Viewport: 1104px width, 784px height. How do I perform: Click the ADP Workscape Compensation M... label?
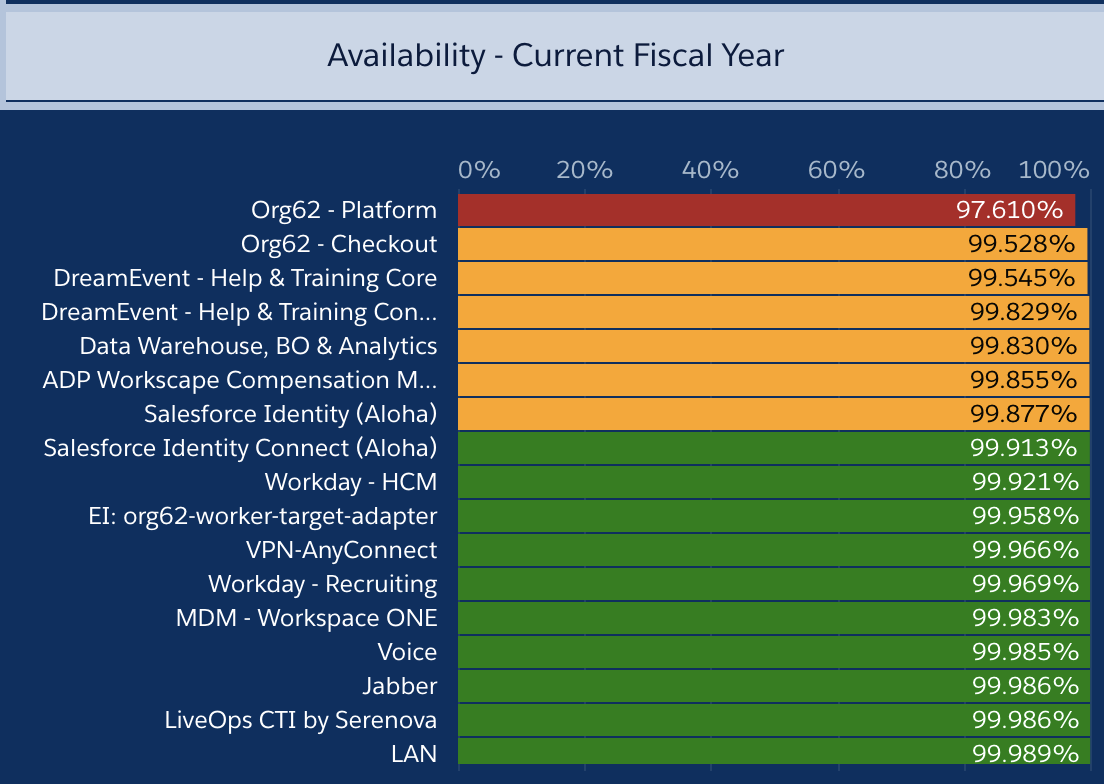239,380
